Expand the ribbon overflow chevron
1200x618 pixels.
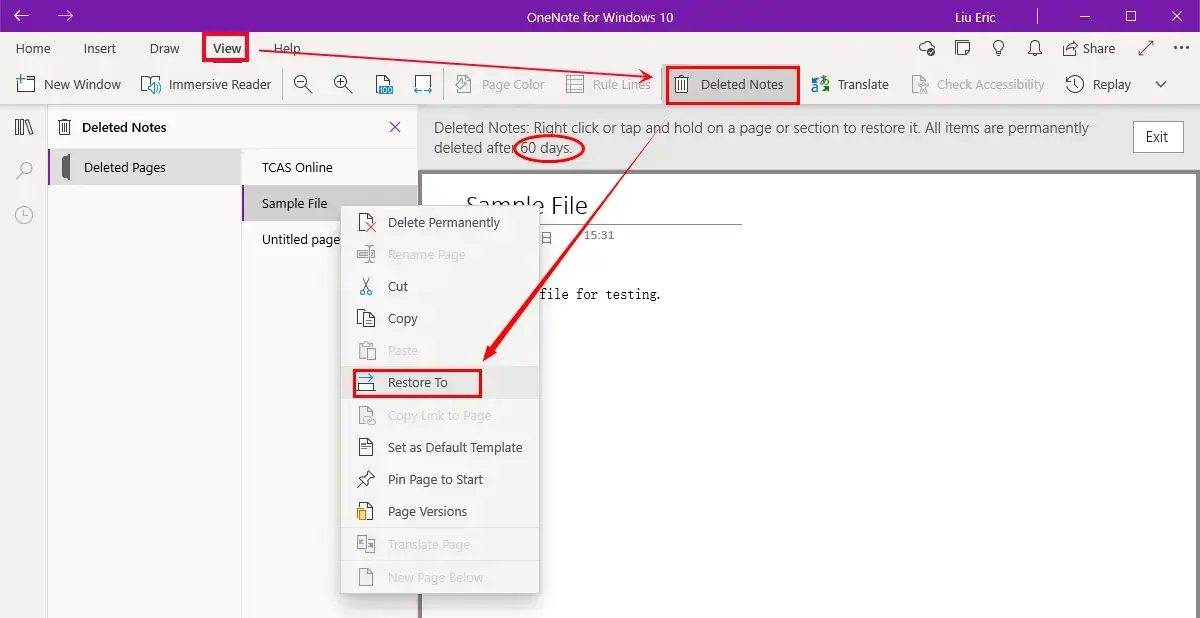[1161, 85]
